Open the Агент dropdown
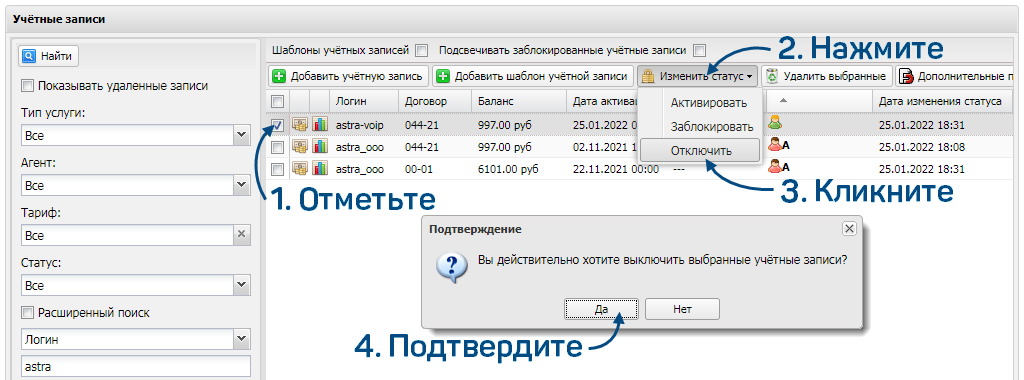1024x380 pixels. pyautogui.click(x=242, y=186)
